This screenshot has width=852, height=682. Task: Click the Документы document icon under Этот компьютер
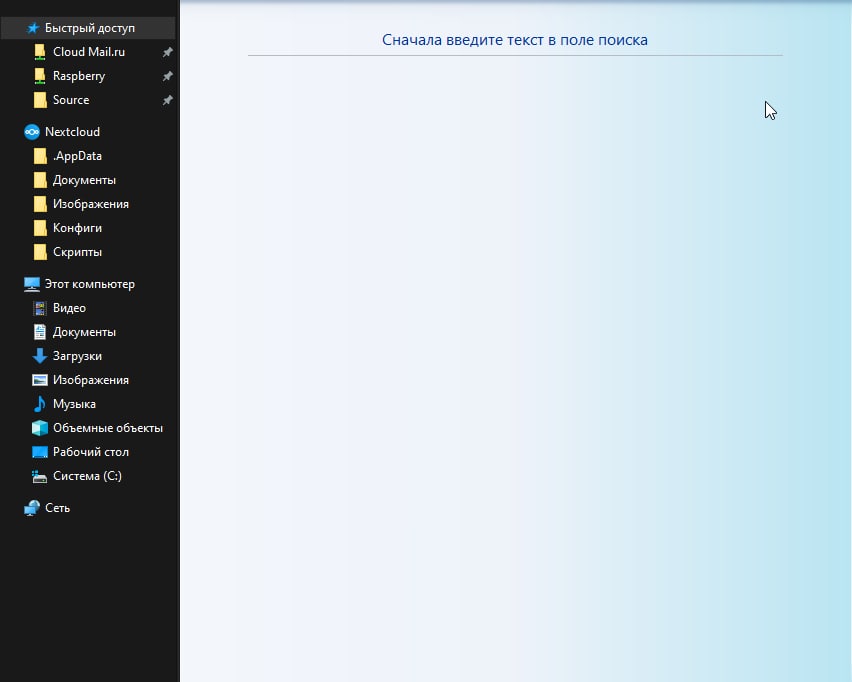40,332
